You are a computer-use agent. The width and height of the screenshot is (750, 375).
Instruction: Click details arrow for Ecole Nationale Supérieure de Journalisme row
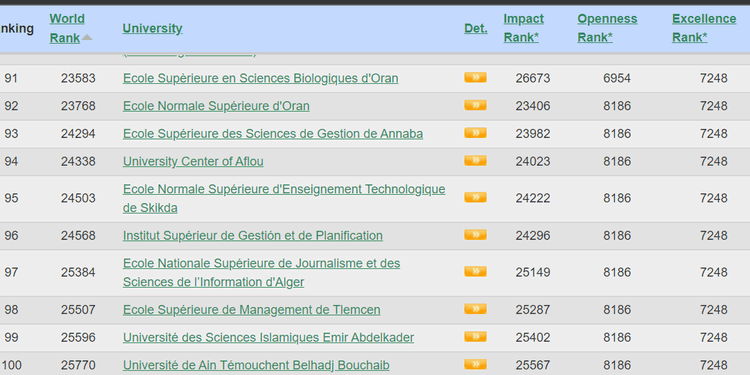coord(475,272)
